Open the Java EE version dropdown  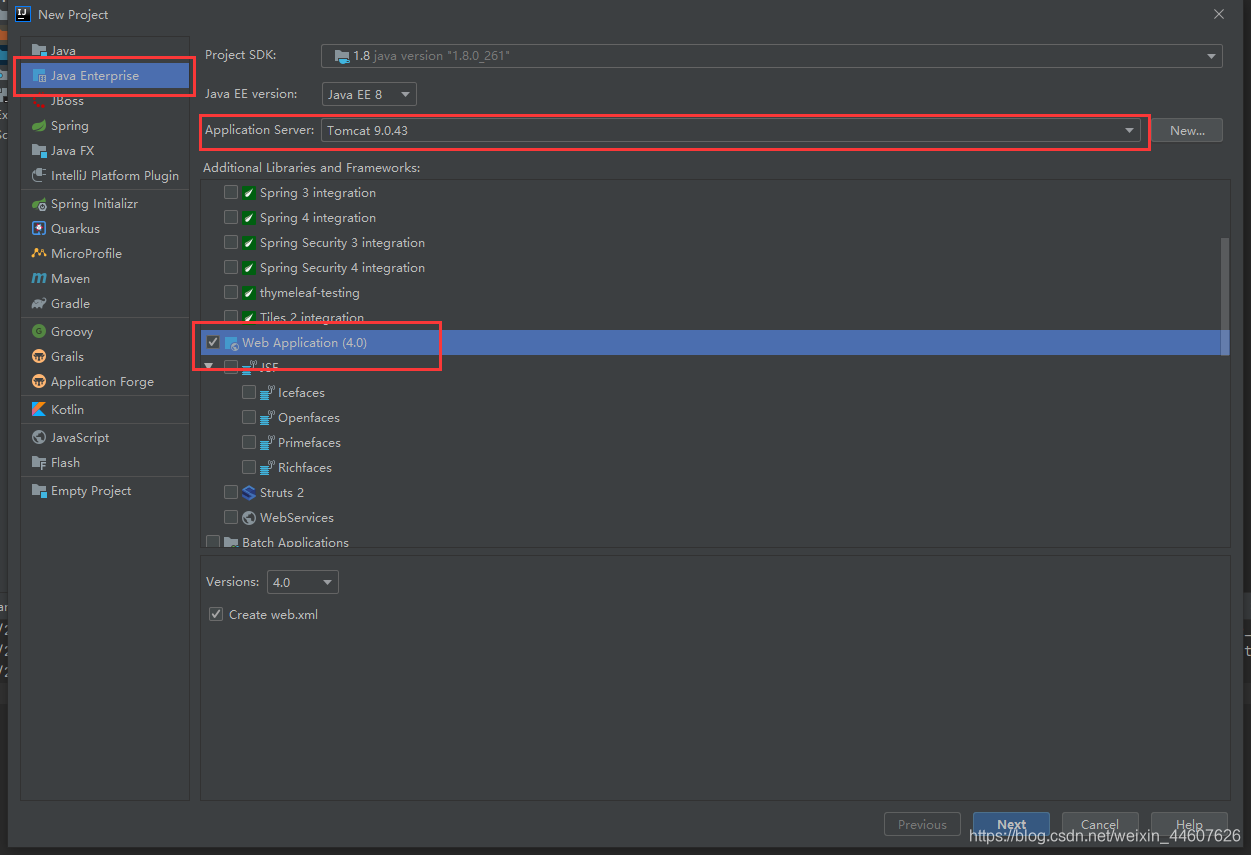(x=369, y=94)
